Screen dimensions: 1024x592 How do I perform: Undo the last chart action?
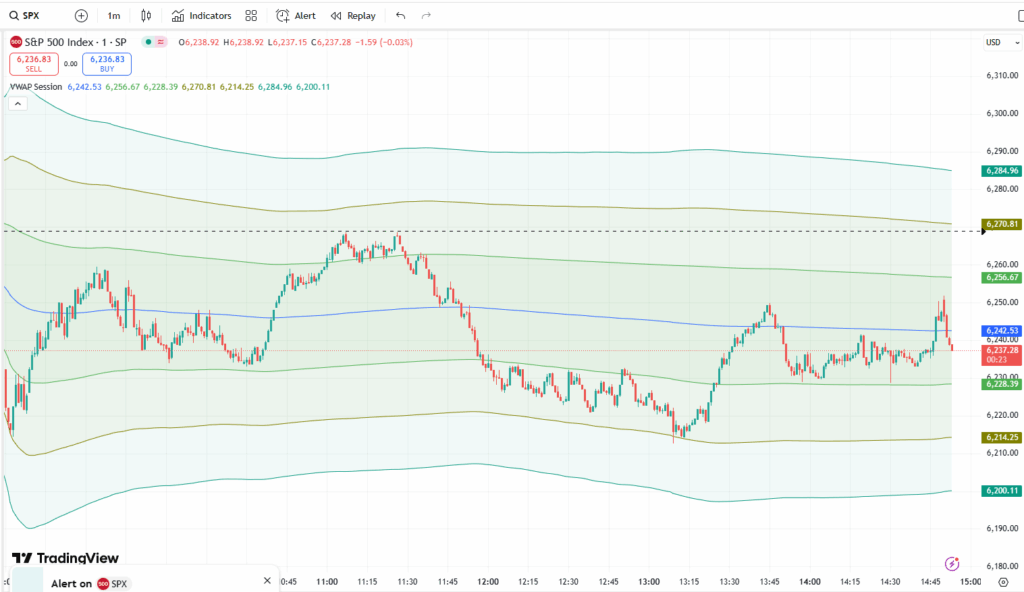[400, 16]
